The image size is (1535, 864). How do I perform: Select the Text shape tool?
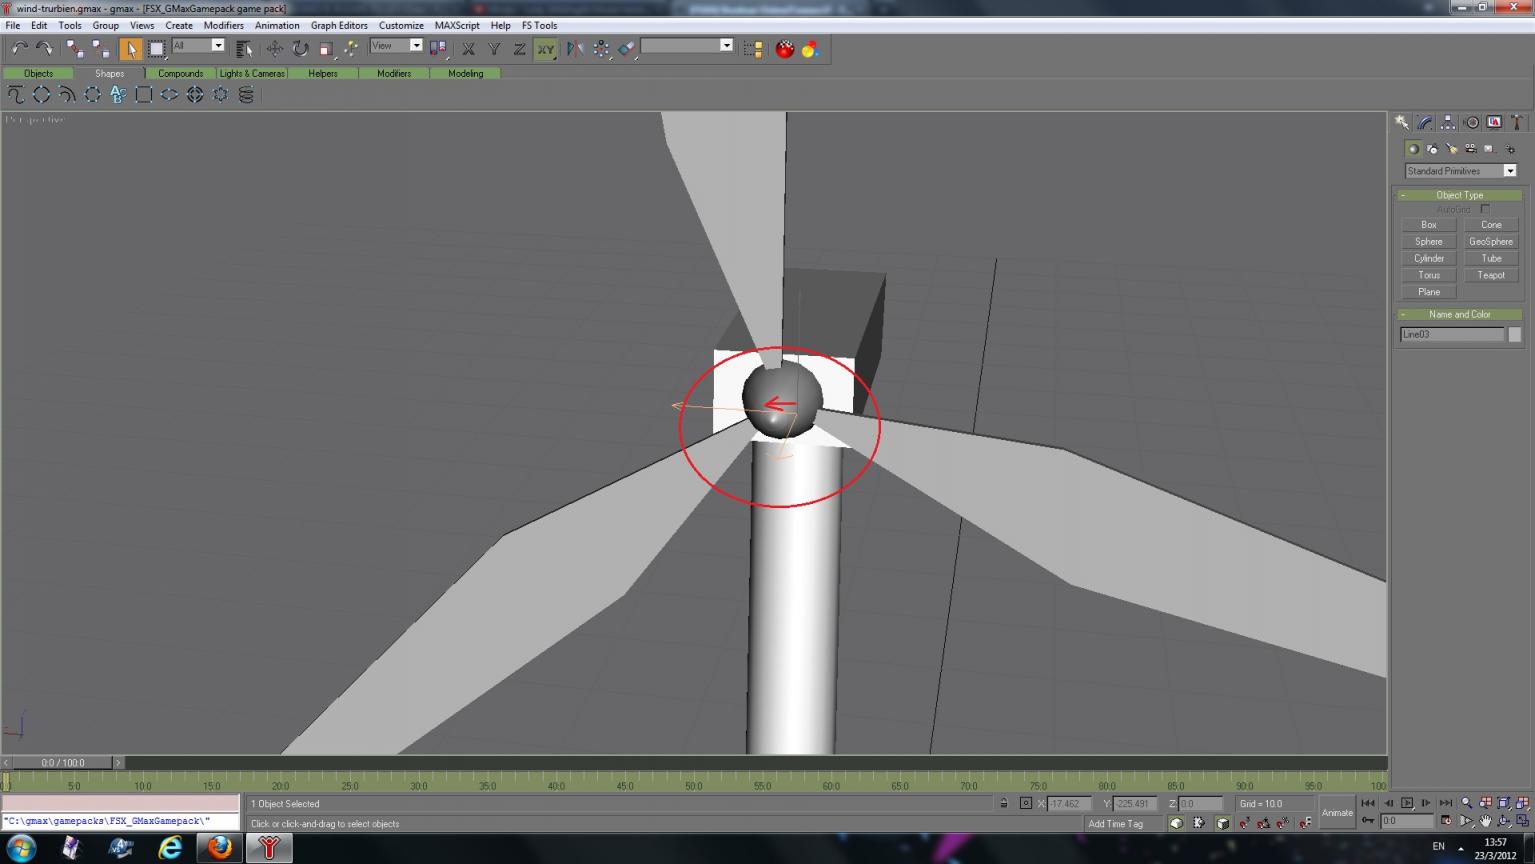pyautogui.click(x=118, y=95)
